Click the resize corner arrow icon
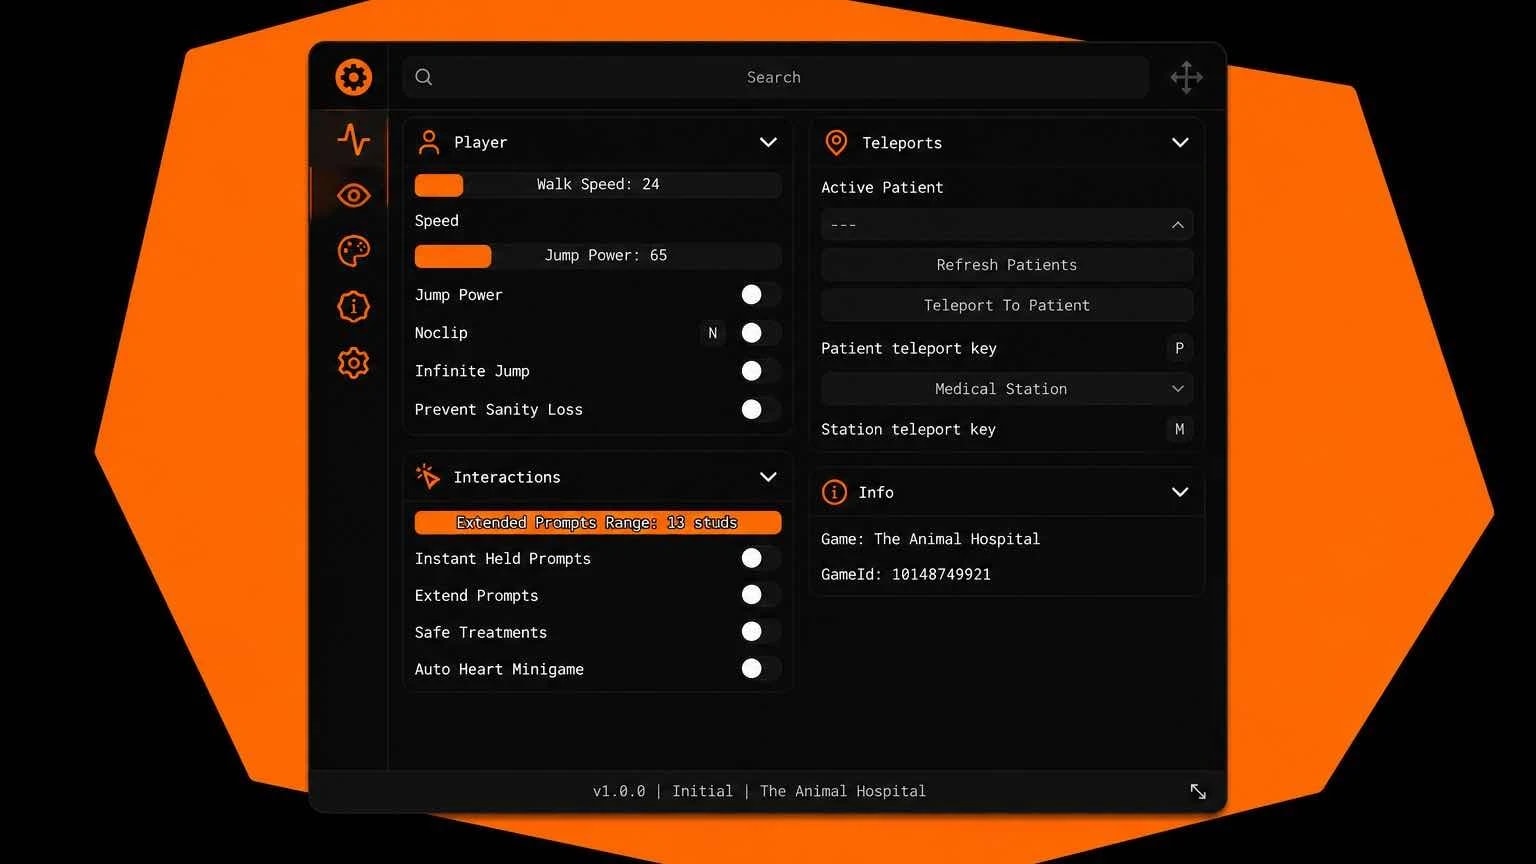Screen dimensions: 1536x864 [x=1198, y=791]
